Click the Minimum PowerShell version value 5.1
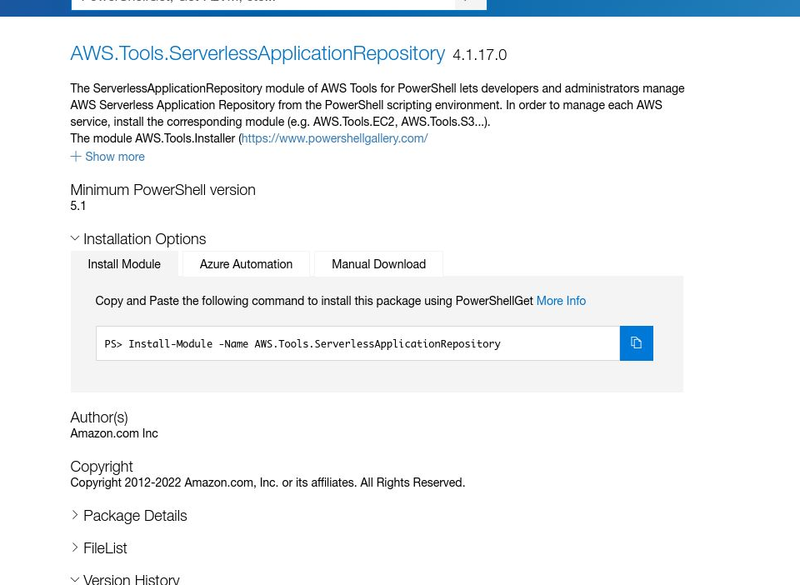Image resolution: width=800 pixels, height=585 pixels. point(78,206)
